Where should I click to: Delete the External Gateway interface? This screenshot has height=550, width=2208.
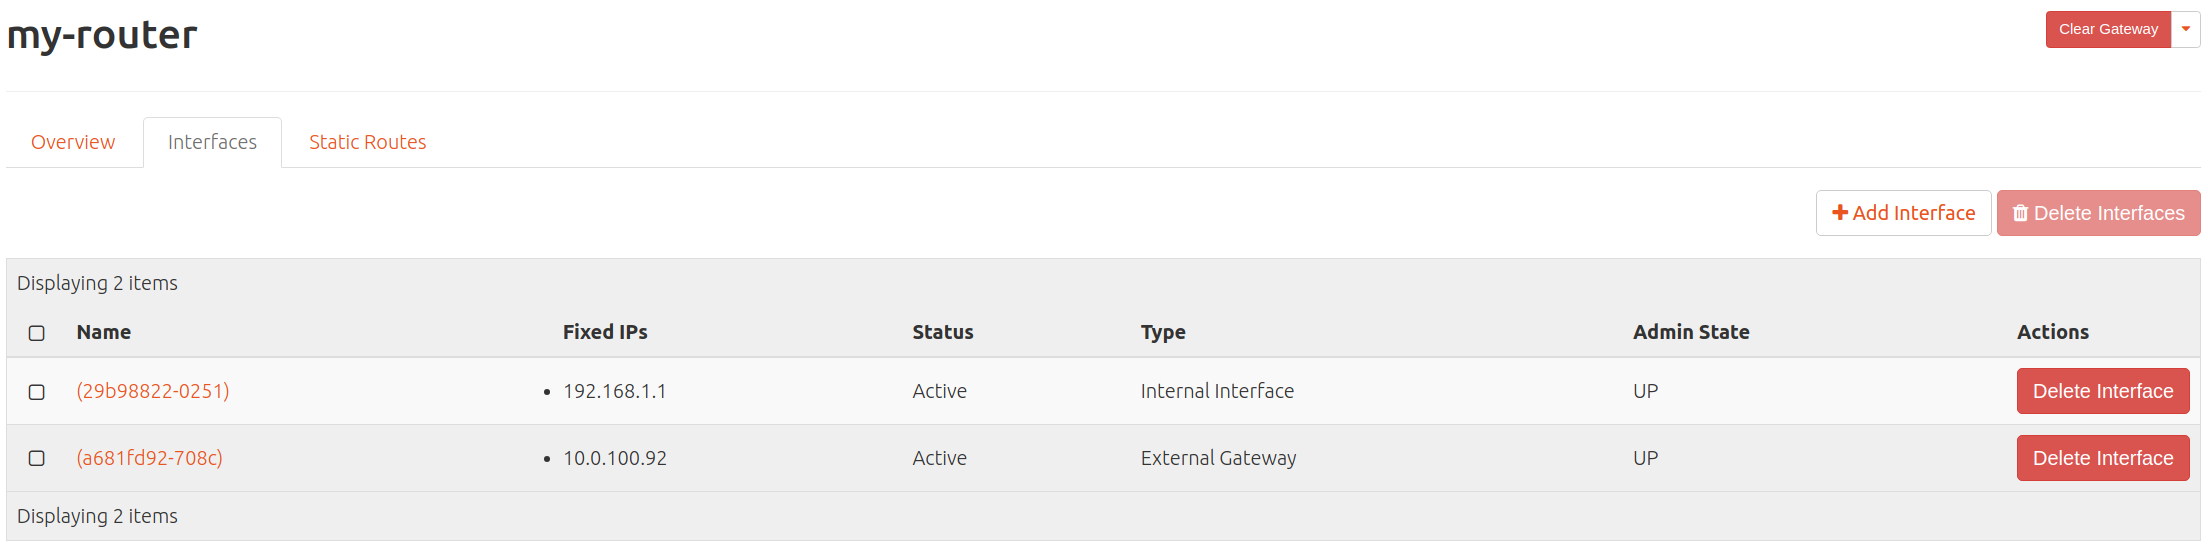point(2102,458)
